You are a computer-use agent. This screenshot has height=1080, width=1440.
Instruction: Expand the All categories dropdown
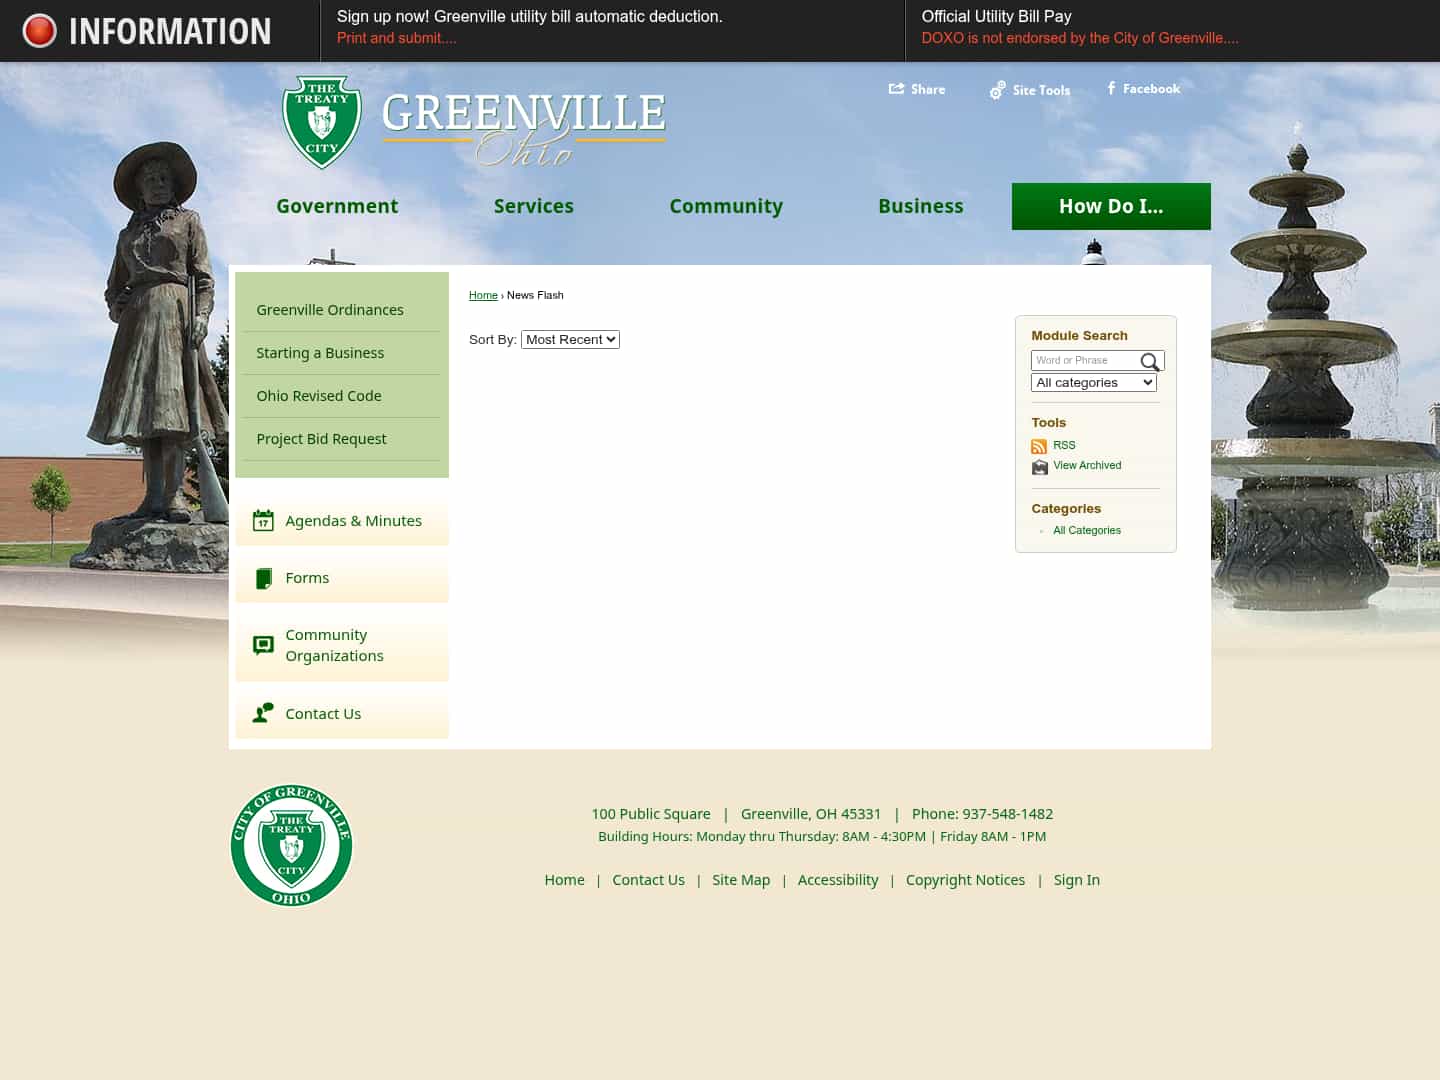pos(1093,382)
